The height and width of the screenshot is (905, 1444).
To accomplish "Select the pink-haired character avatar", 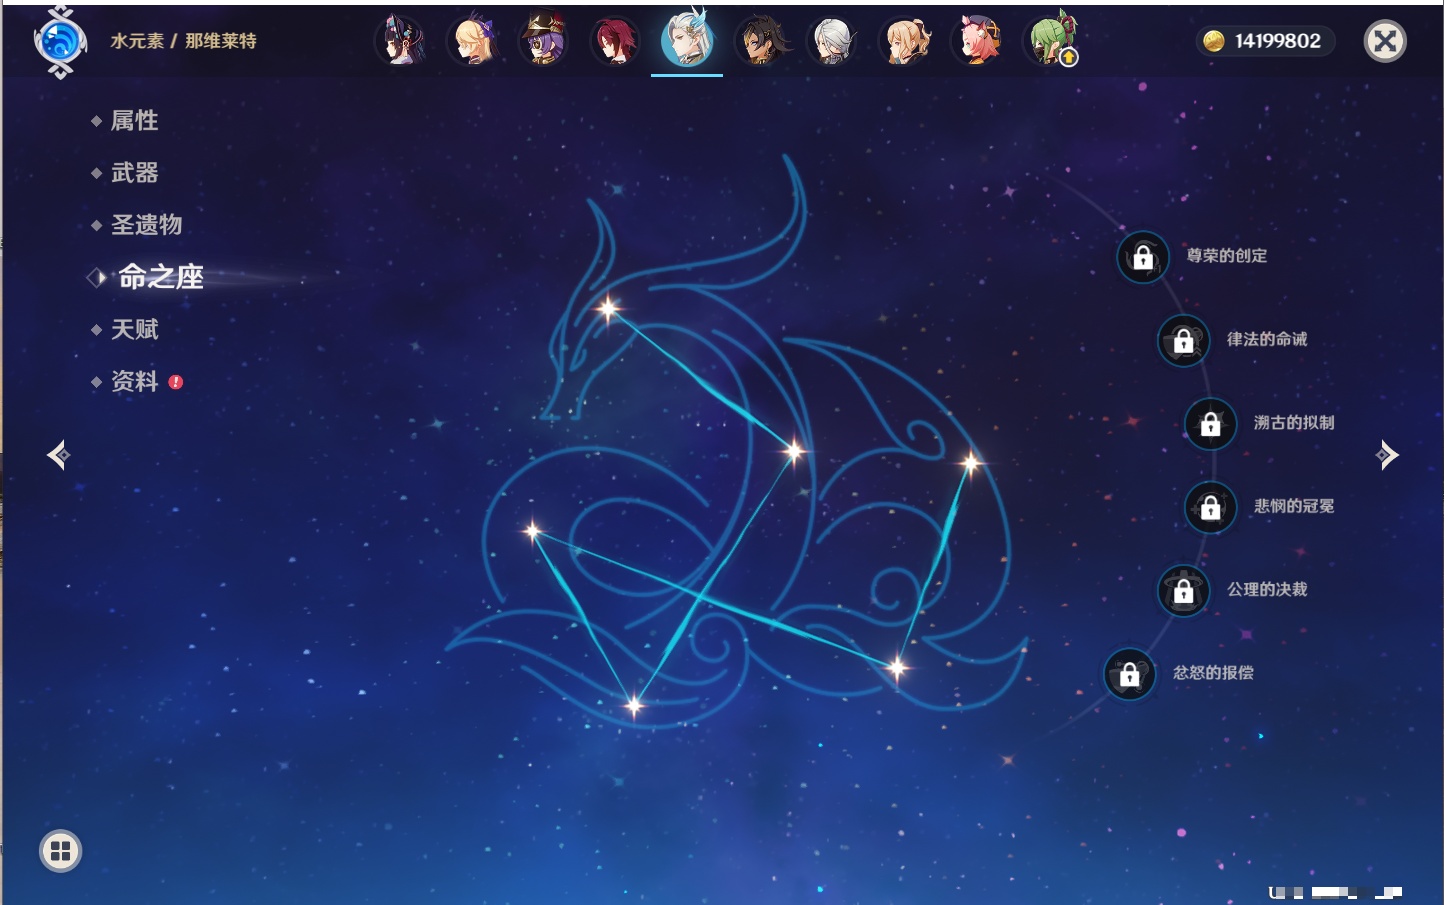I will (977, 41).
